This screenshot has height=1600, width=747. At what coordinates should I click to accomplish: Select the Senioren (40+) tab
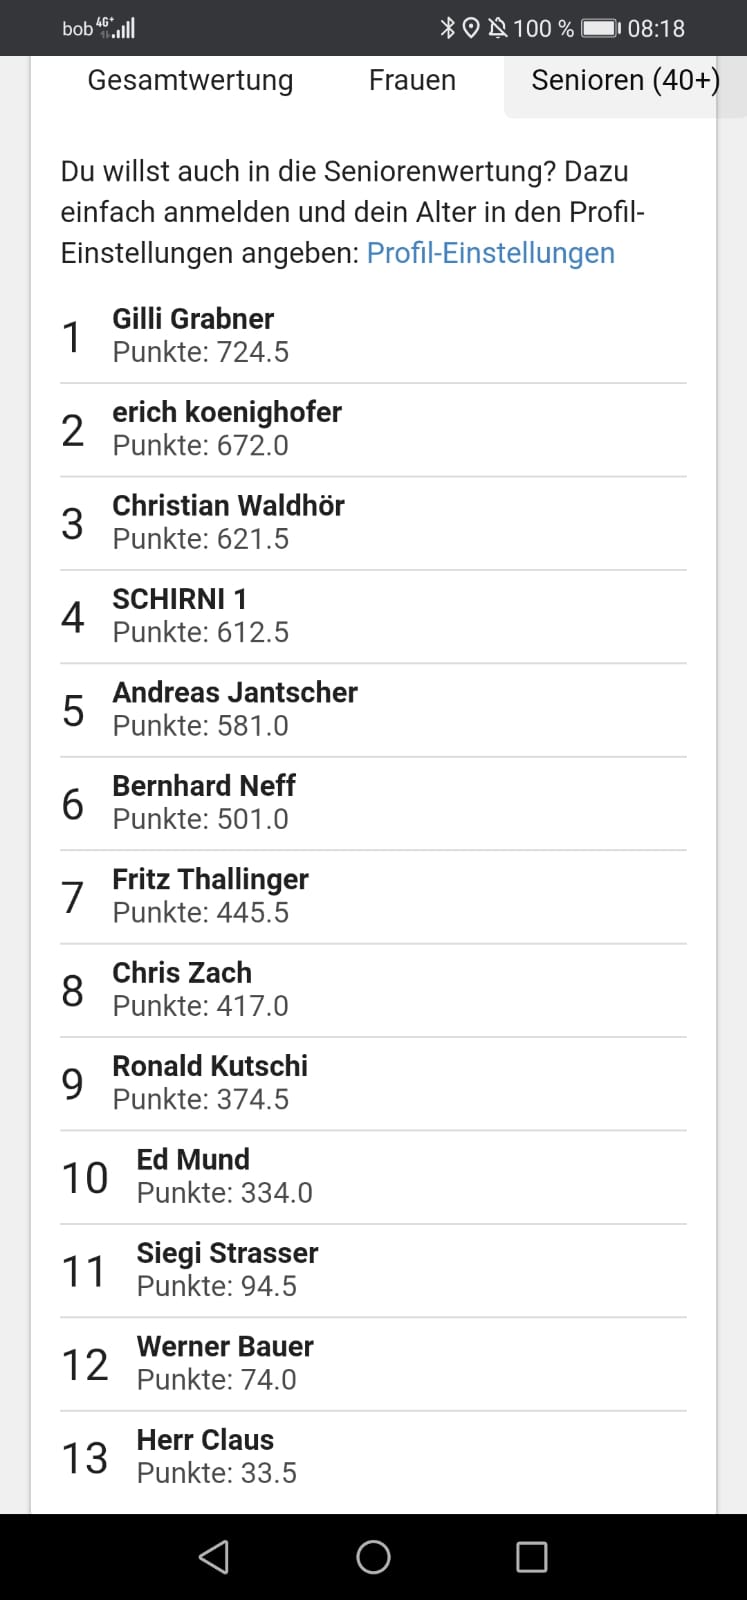pyautogui.click(x=625, y=81)
